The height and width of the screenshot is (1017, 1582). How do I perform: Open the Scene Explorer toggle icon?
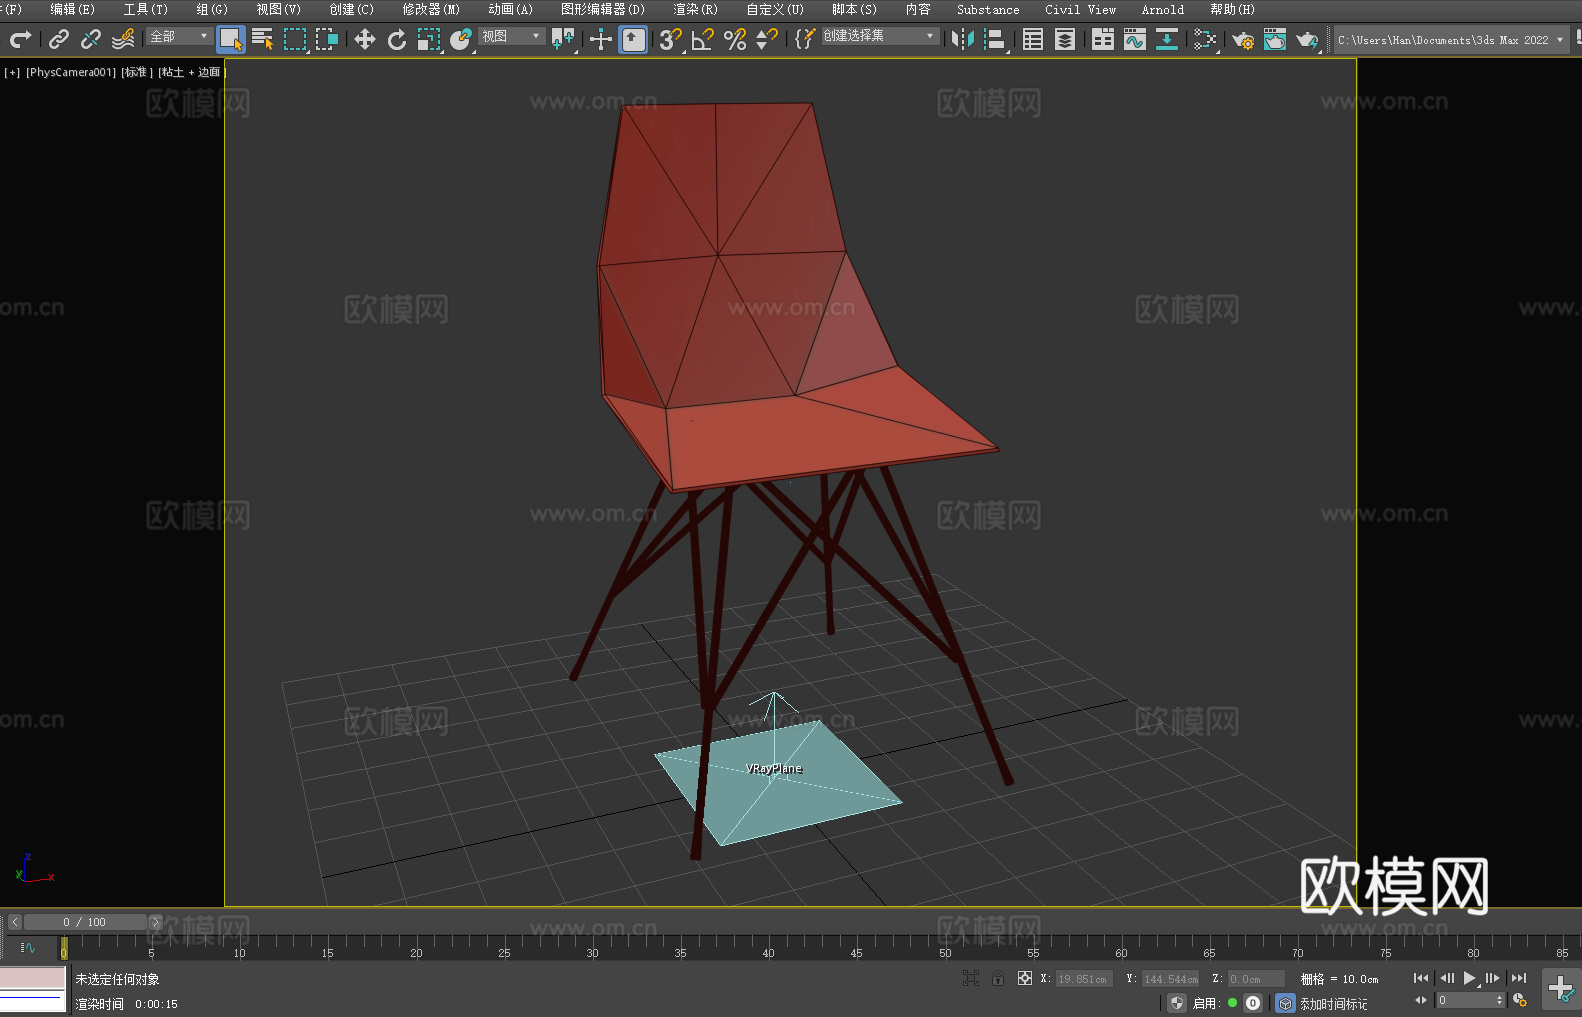[x=1033, y=39]
